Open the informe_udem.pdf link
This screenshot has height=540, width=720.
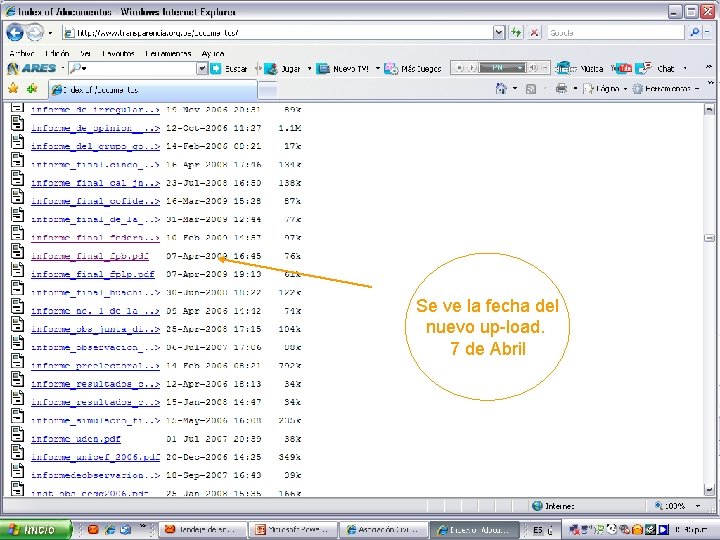pyautogui.click(x=76, y=439)
